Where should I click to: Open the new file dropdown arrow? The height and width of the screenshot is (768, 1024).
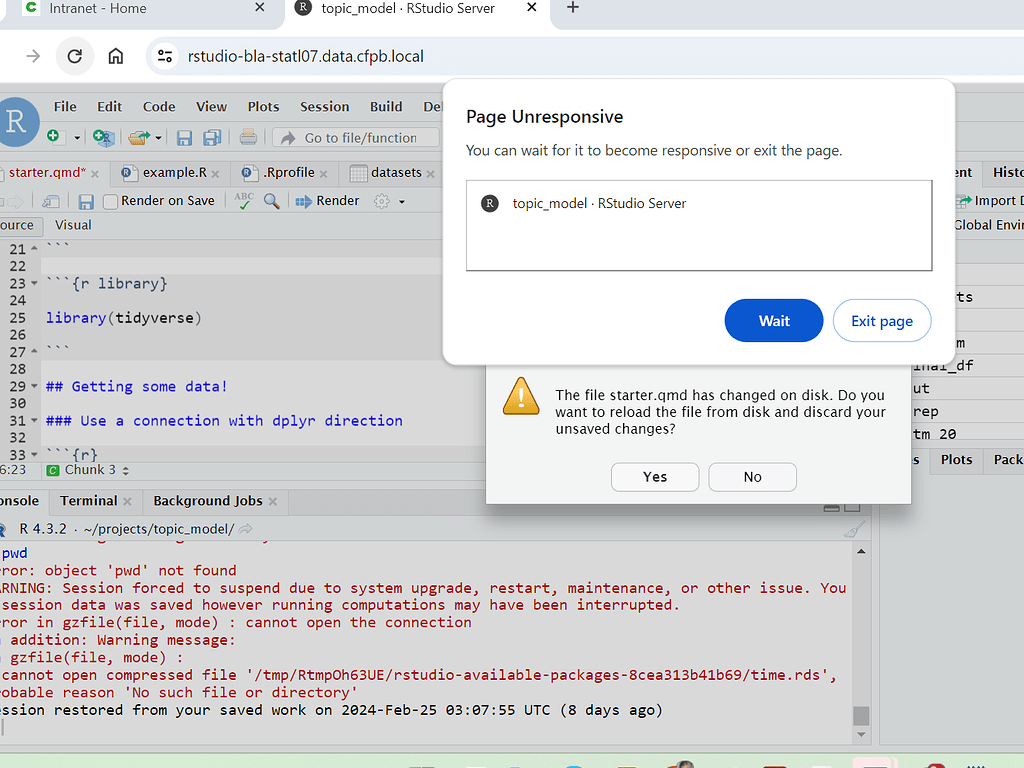pos(76,137)
